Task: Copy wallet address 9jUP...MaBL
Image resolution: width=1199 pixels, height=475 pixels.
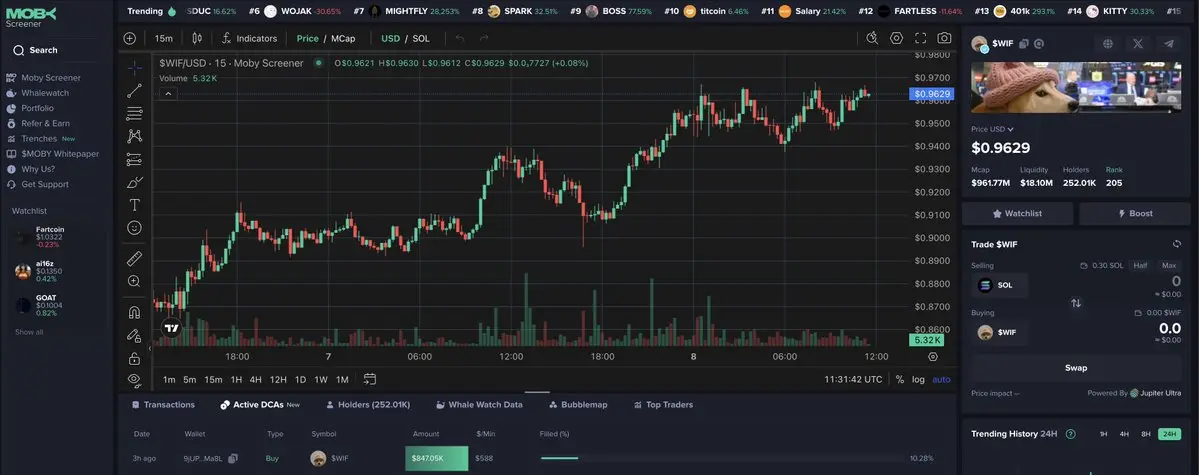Action: [x=233, y=458]
